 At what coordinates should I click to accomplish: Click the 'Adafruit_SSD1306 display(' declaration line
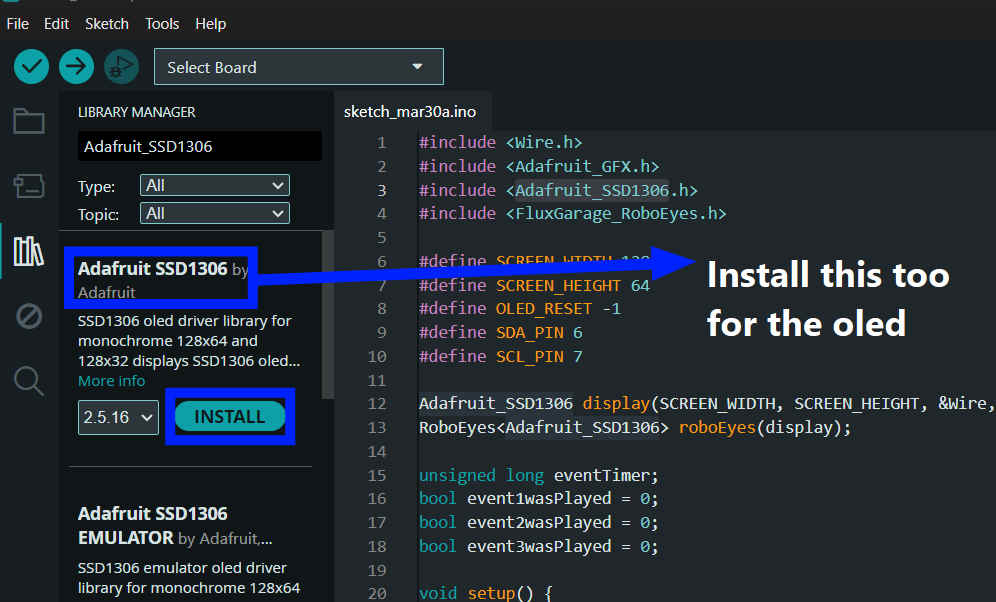(705, 403)
